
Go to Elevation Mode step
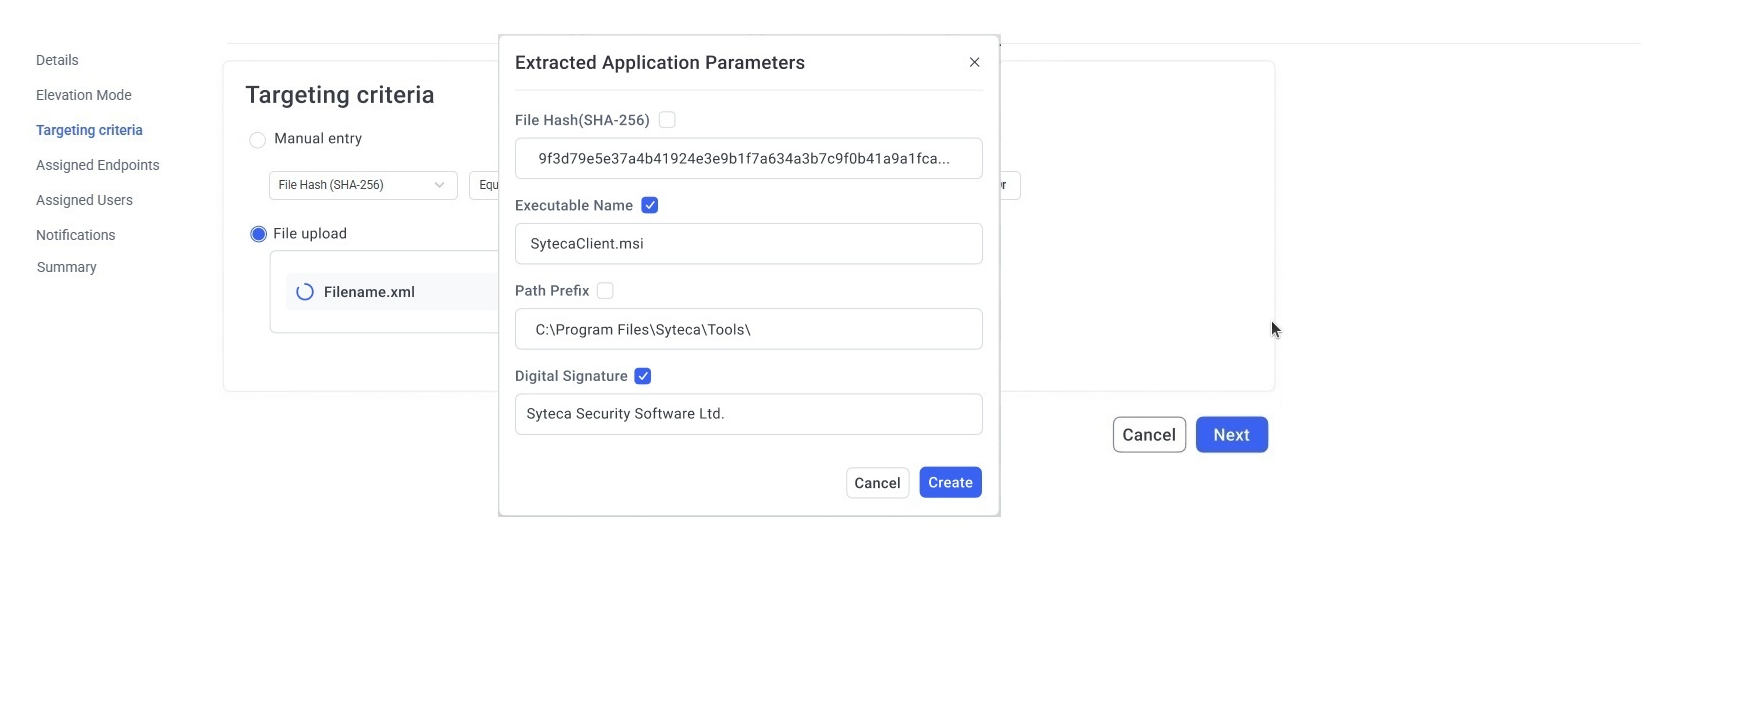[x=84, y=95]
